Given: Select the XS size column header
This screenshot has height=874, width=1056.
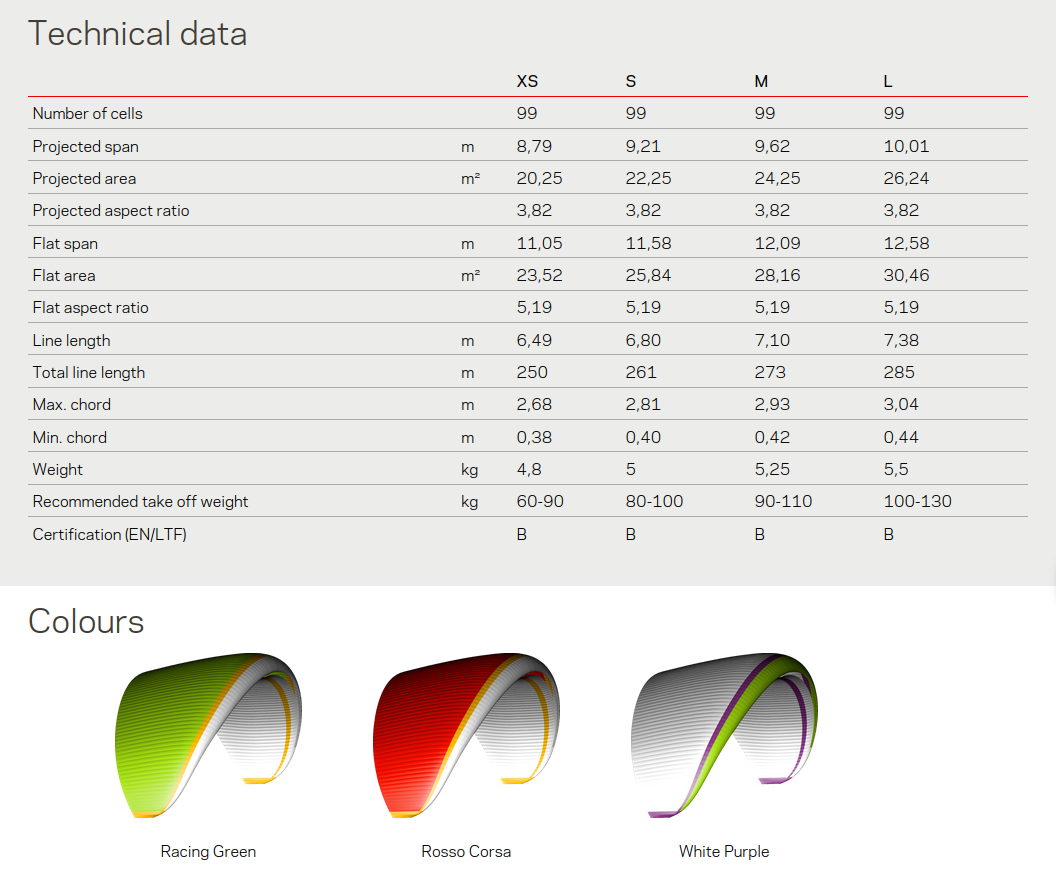Looking at the screenshot, I should (527, 81).
